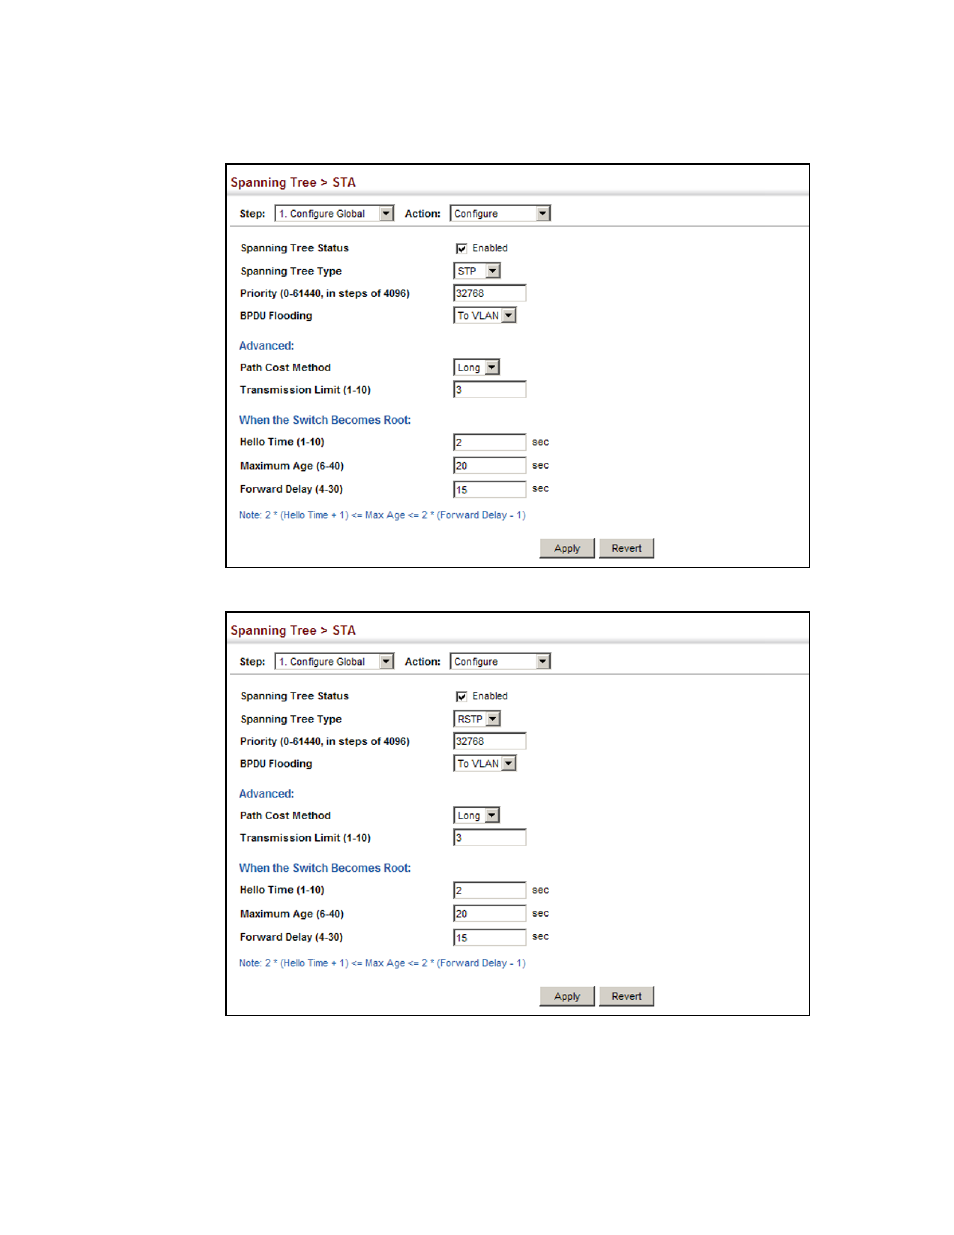Click 'Spanning Tree > STA' title in the STP panel
954x1235 pixels.
pos(293,183)
